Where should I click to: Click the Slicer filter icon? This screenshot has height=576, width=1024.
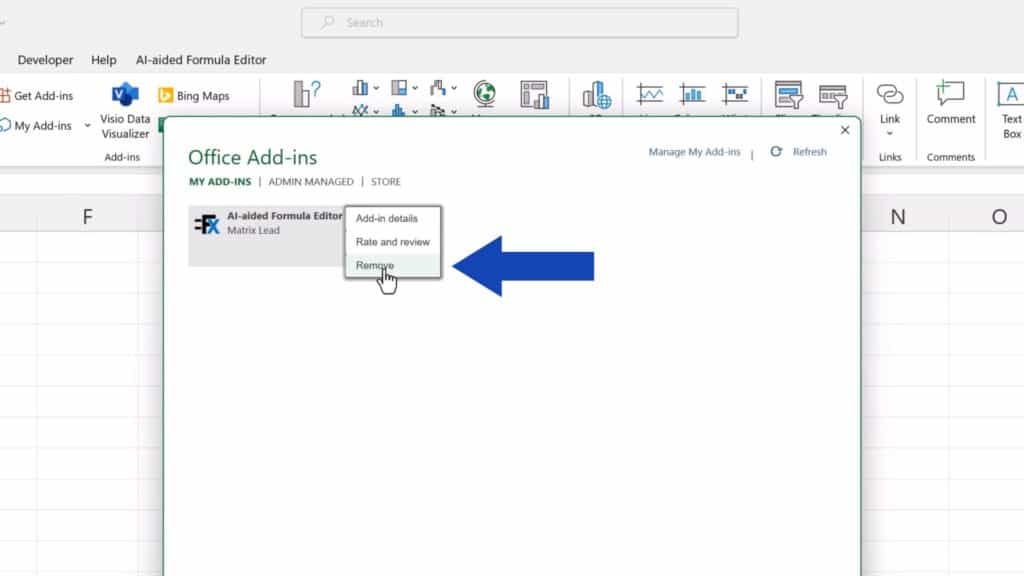788,95
